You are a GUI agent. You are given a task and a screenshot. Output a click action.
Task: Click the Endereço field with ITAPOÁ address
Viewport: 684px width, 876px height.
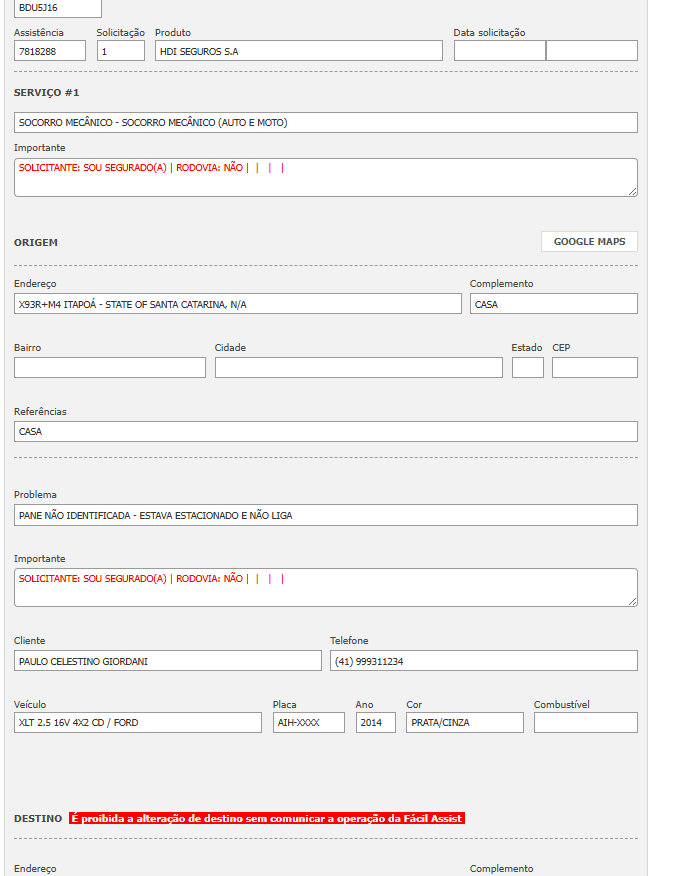[238, 304]
